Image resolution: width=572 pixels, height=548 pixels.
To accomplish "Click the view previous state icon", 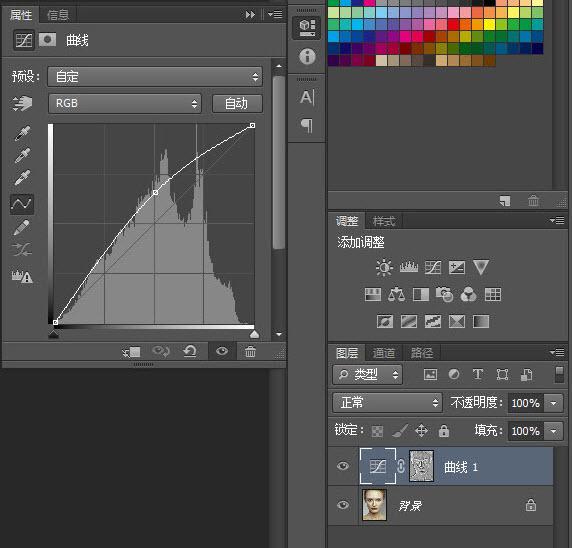I will click(161, 352).
